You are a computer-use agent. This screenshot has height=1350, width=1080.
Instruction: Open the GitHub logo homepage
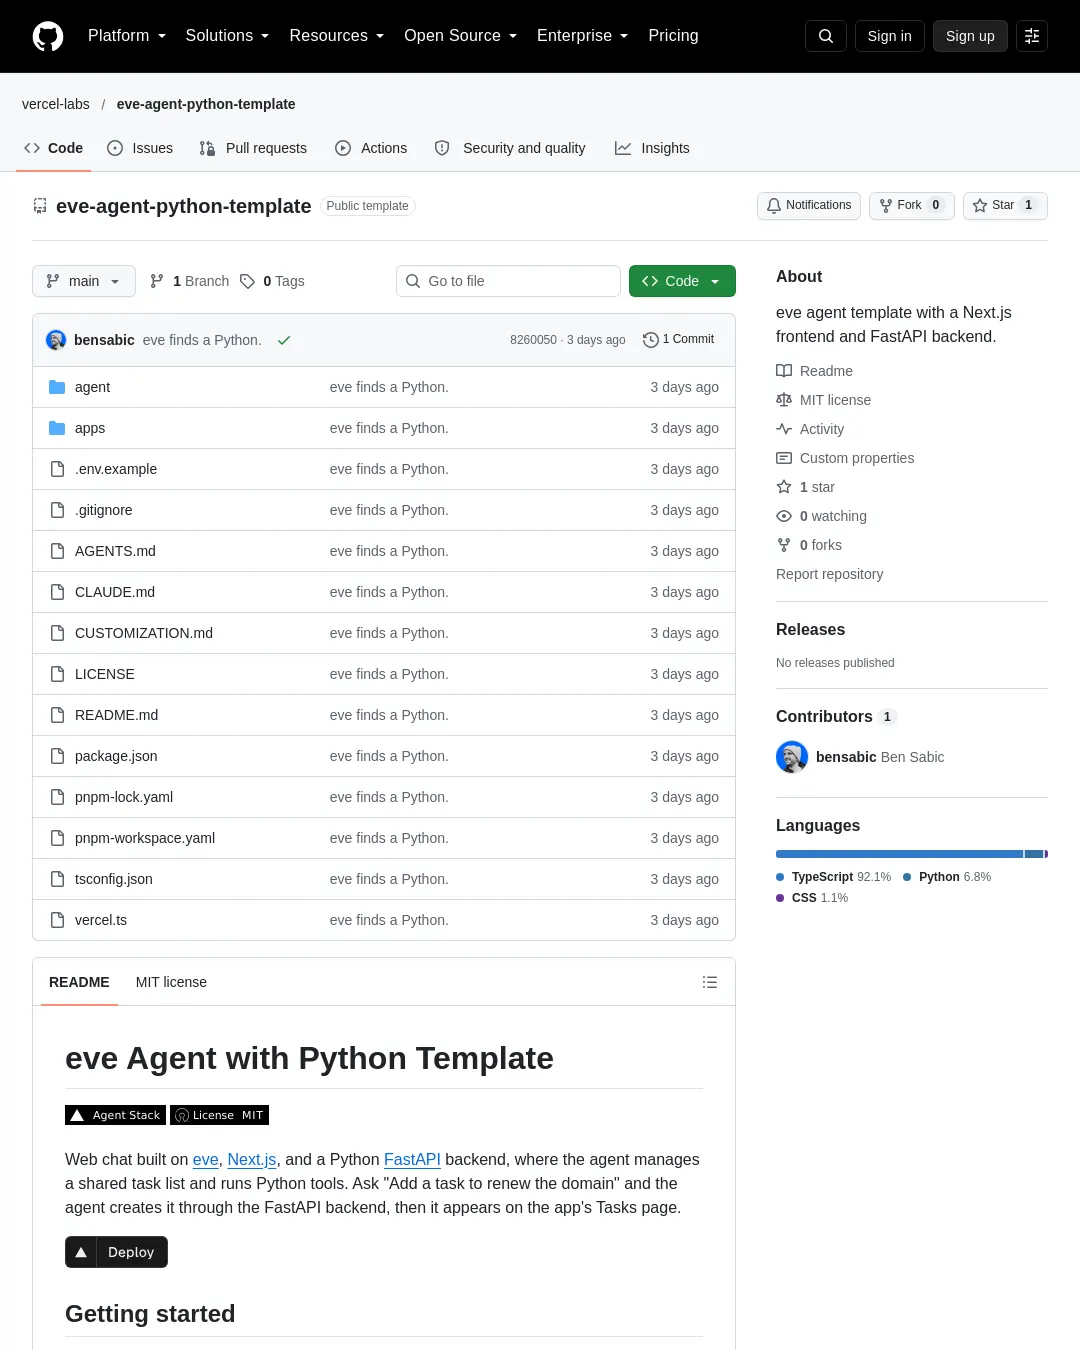point(48,36)
